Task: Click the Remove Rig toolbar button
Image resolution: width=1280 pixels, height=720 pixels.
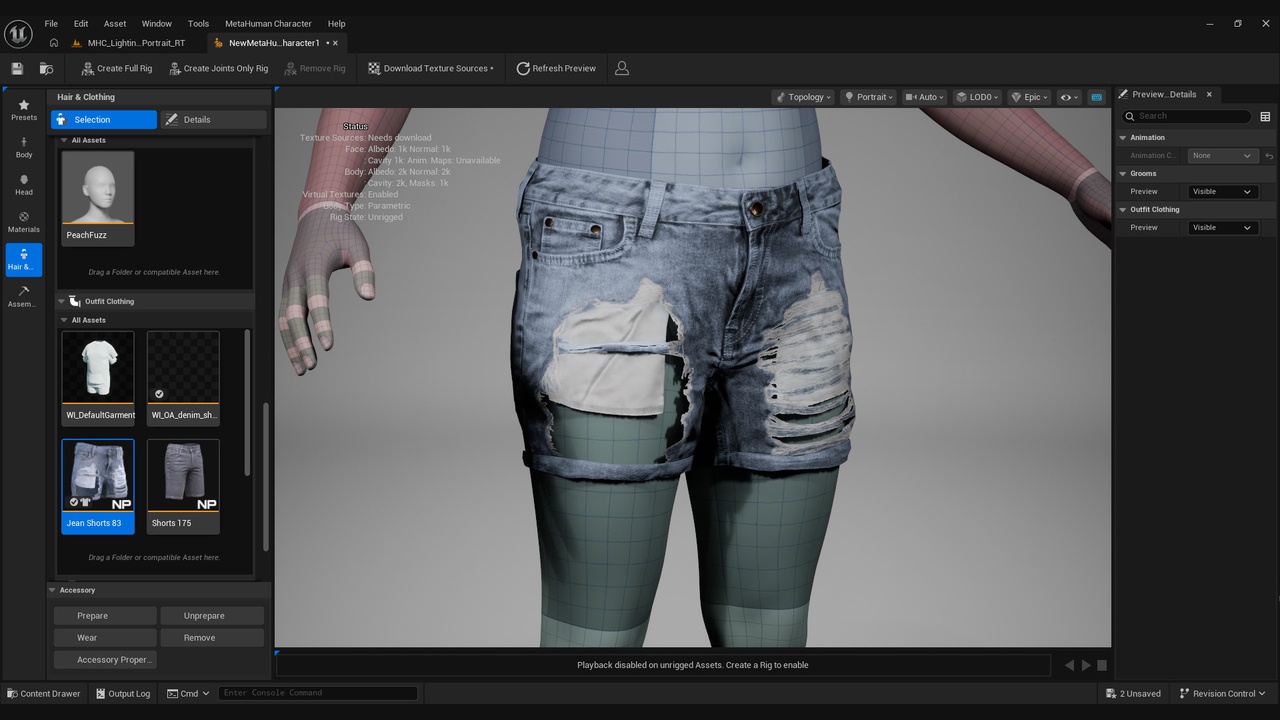Action: [315, 68]
